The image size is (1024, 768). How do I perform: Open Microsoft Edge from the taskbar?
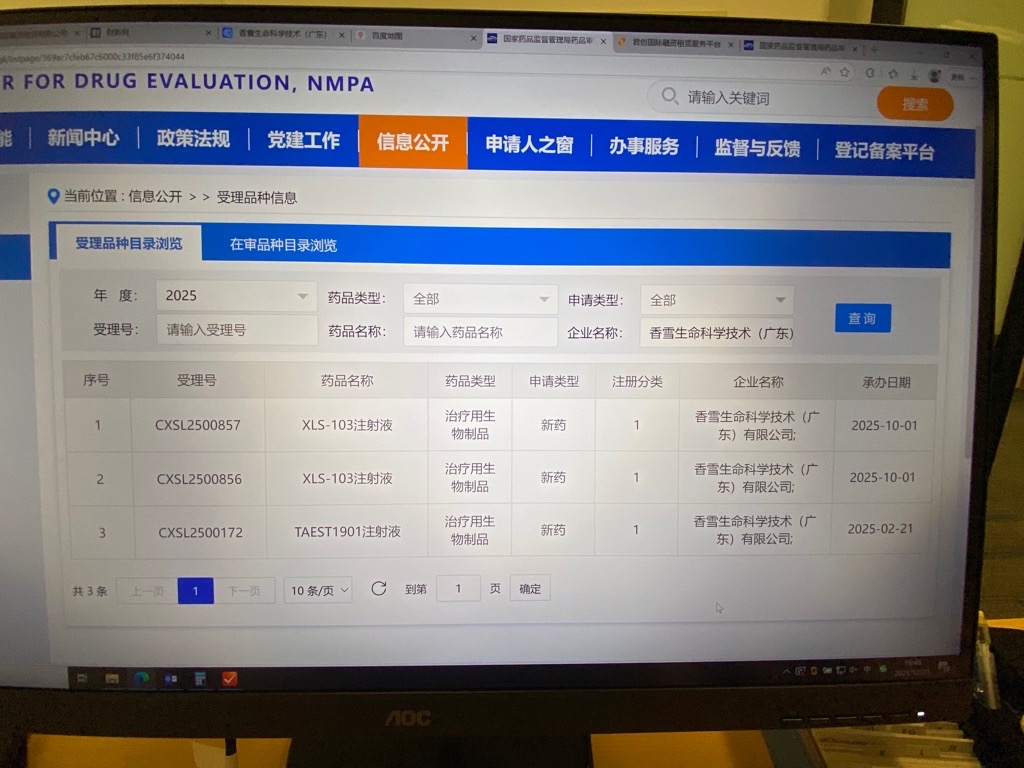(141, 679)
